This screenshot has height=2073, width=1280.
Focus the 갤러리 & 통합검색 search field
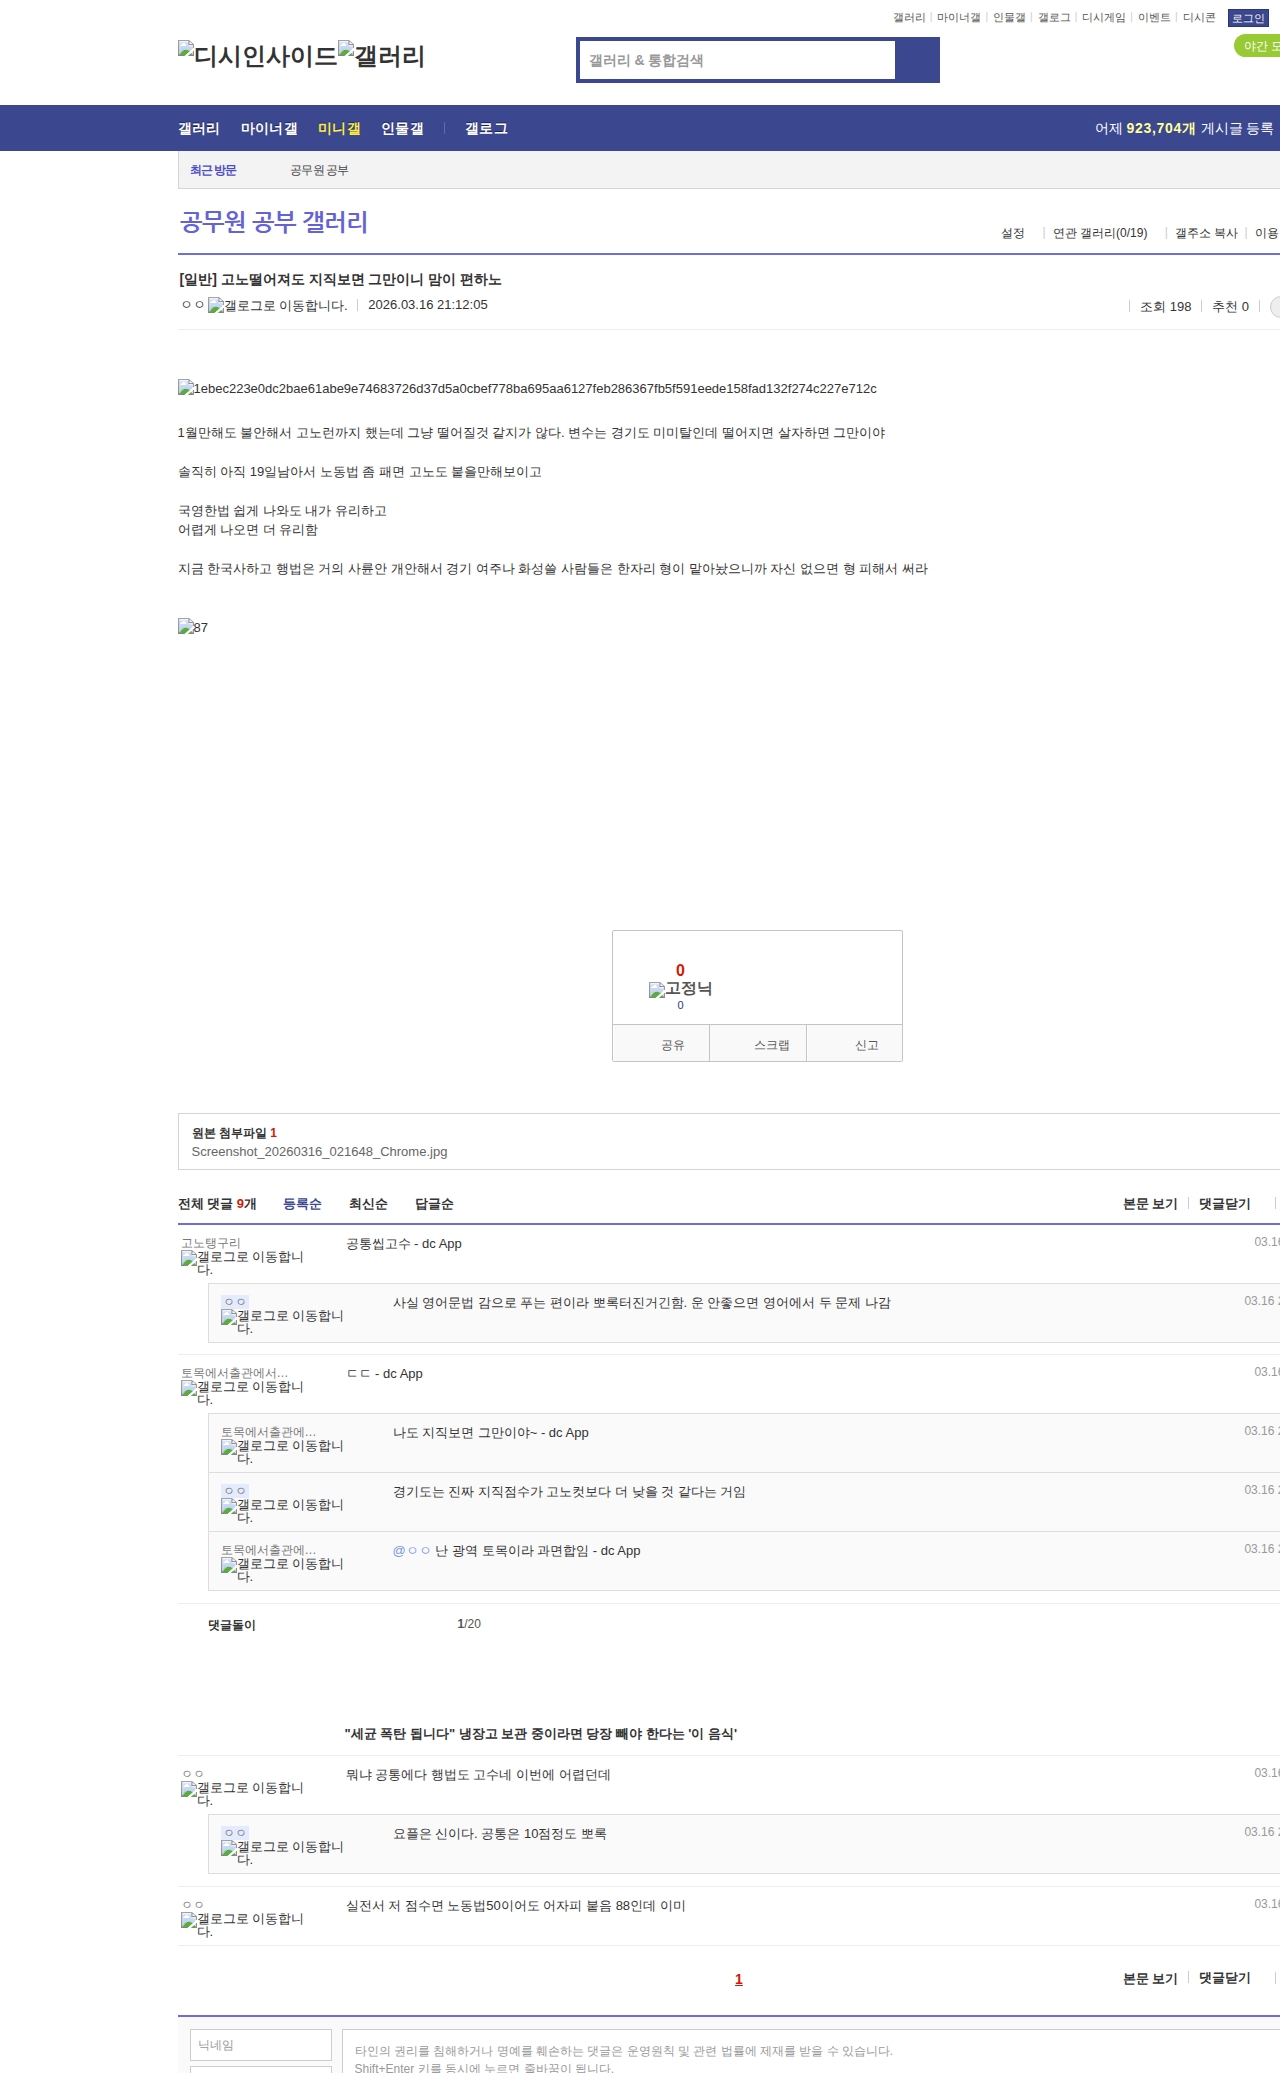click(x=737, y=60)
